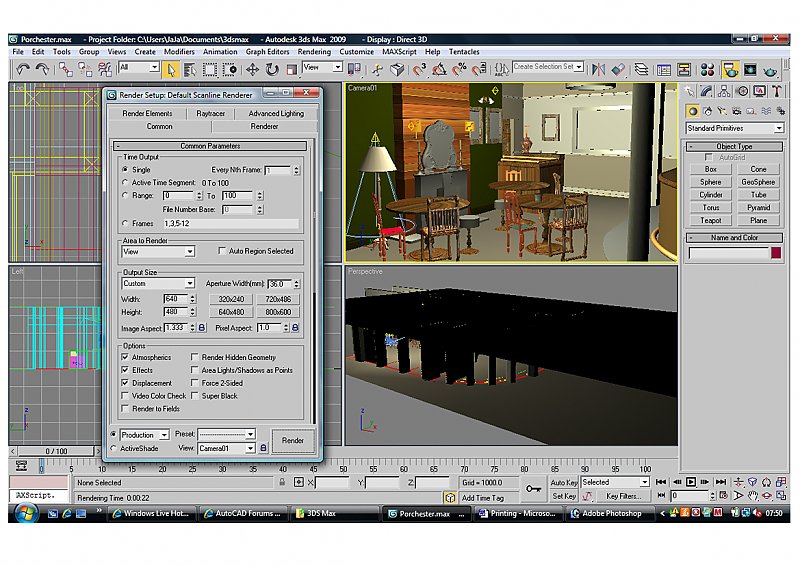Click the Undo arrow icon

(x=22, y=69)
